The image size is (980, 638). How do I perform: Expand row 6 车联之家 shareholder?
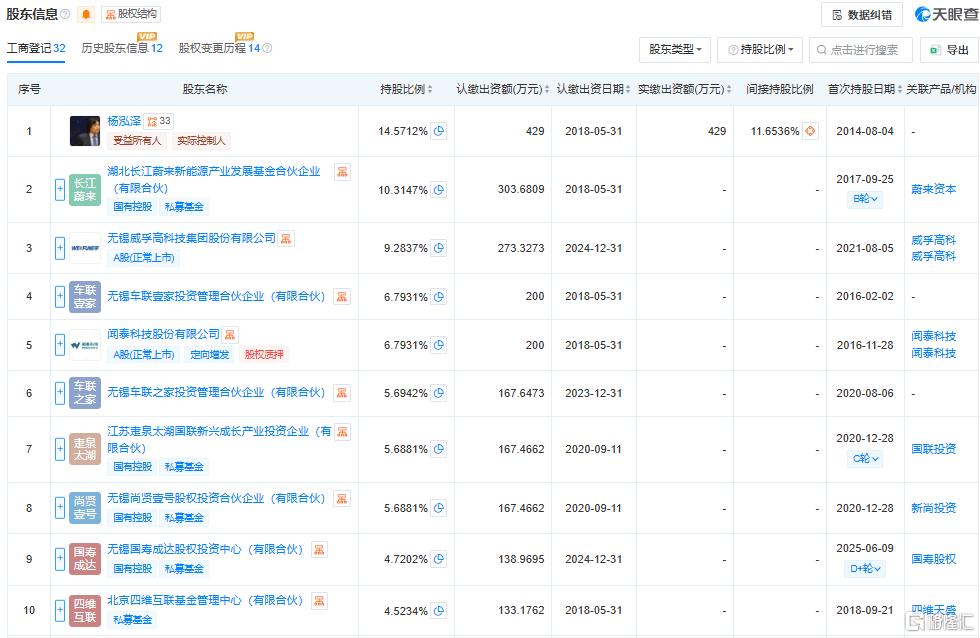point(60,392)
